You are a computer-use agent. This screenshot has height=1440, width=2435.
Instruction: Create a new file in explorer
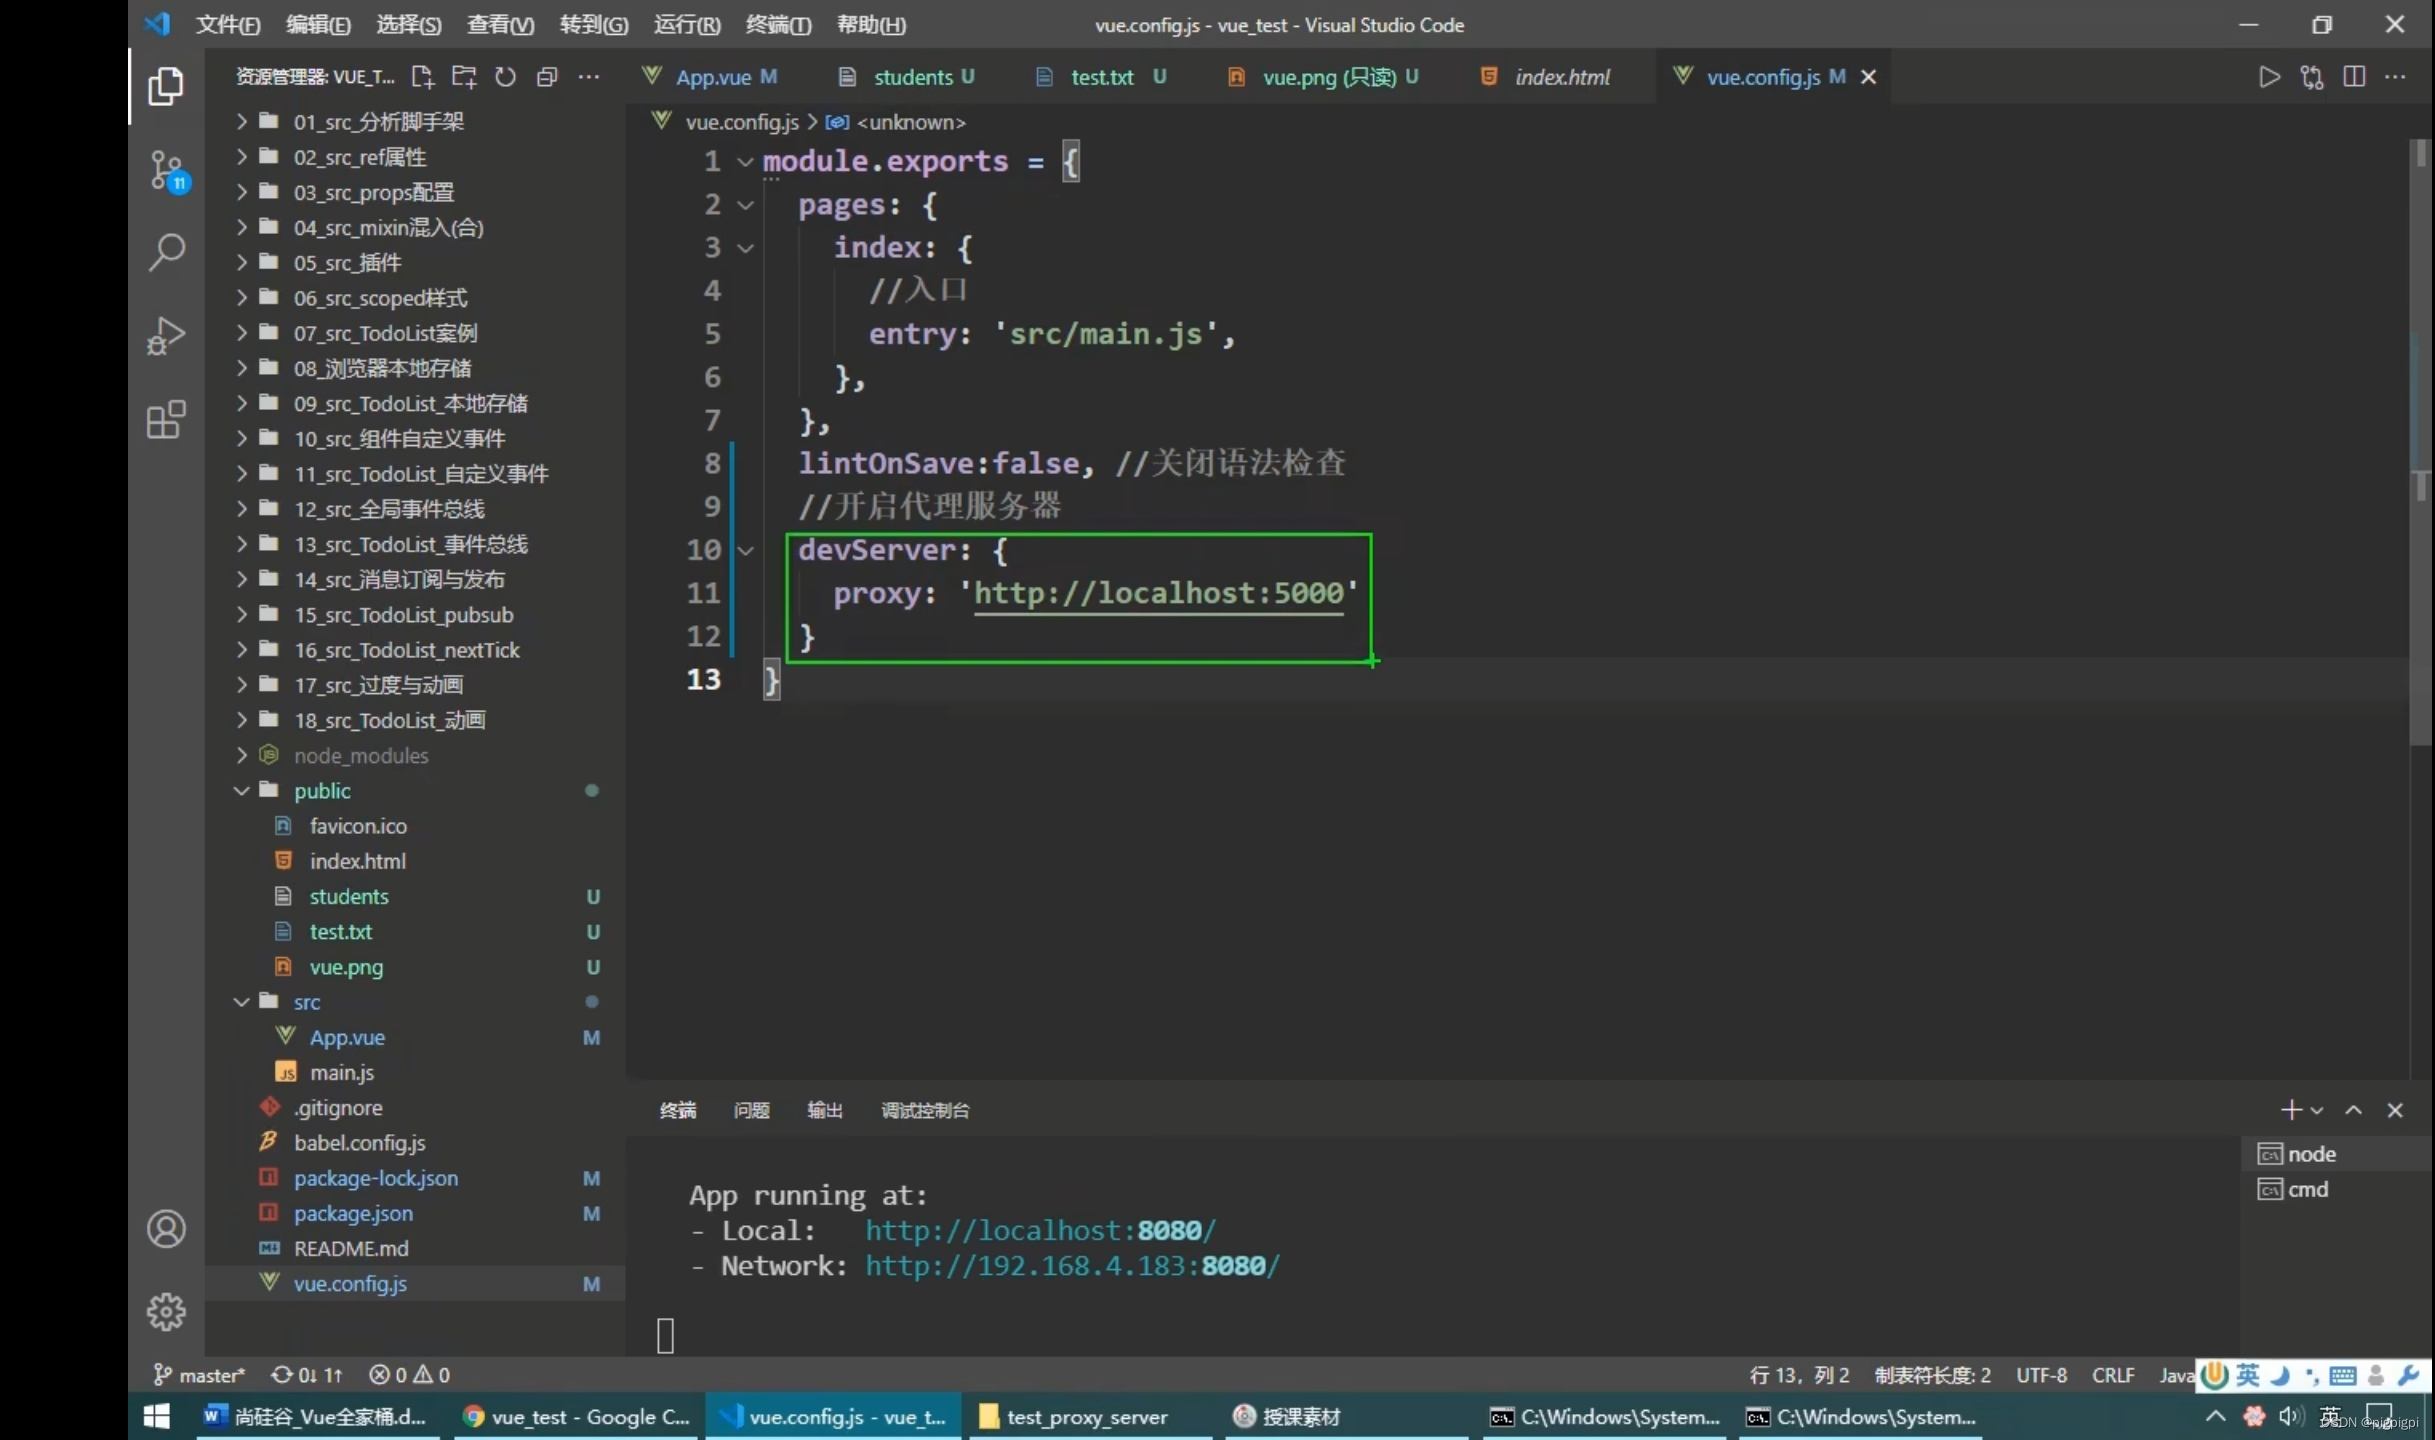(x=423, y=77)
